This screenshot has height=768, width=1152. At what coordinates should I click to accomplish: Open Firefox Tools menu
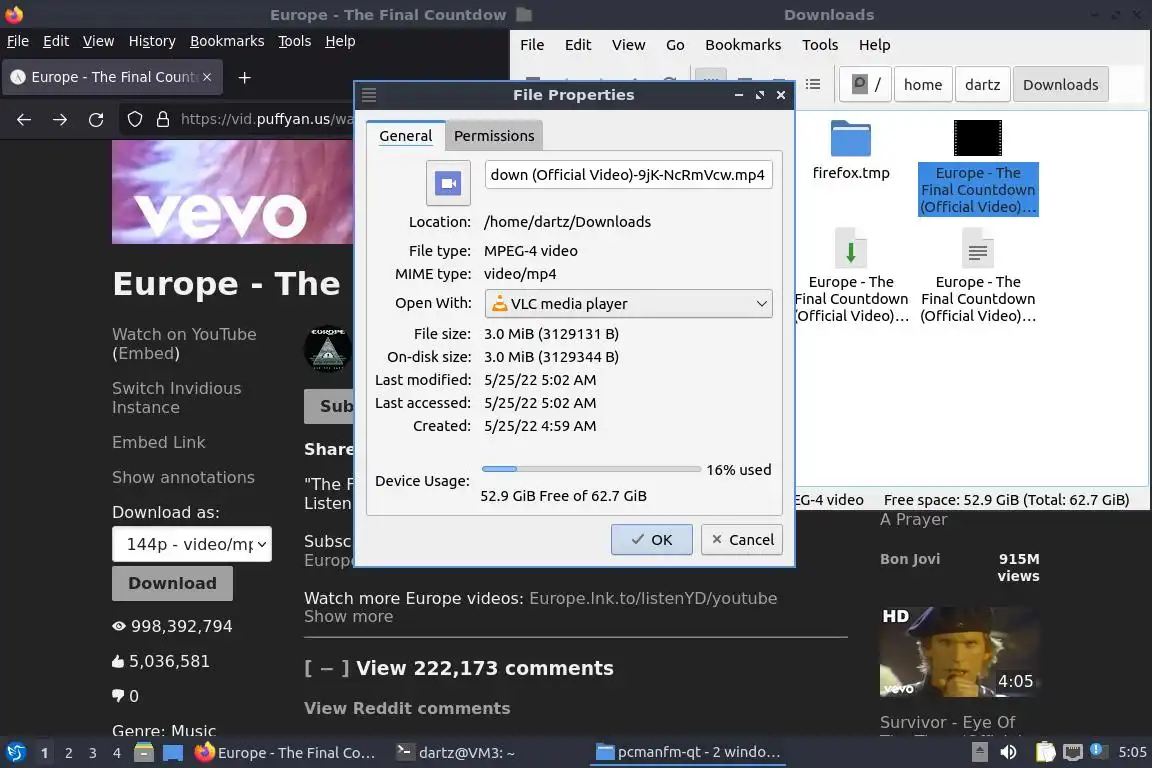(295, 41)
